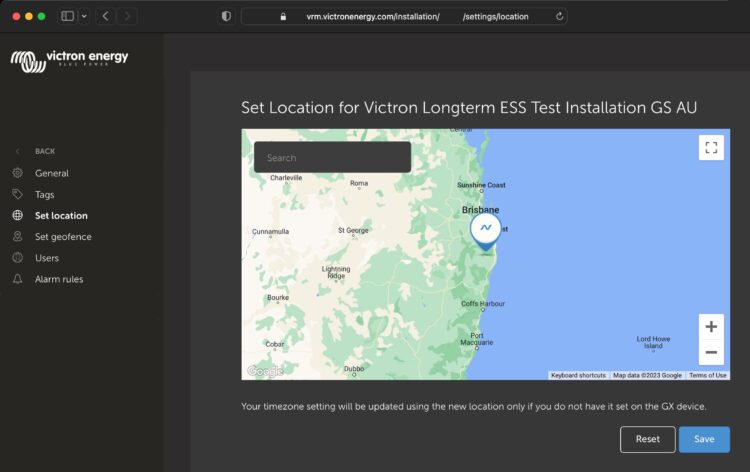
Task: Open Set geofence settings
Action: 63,237
